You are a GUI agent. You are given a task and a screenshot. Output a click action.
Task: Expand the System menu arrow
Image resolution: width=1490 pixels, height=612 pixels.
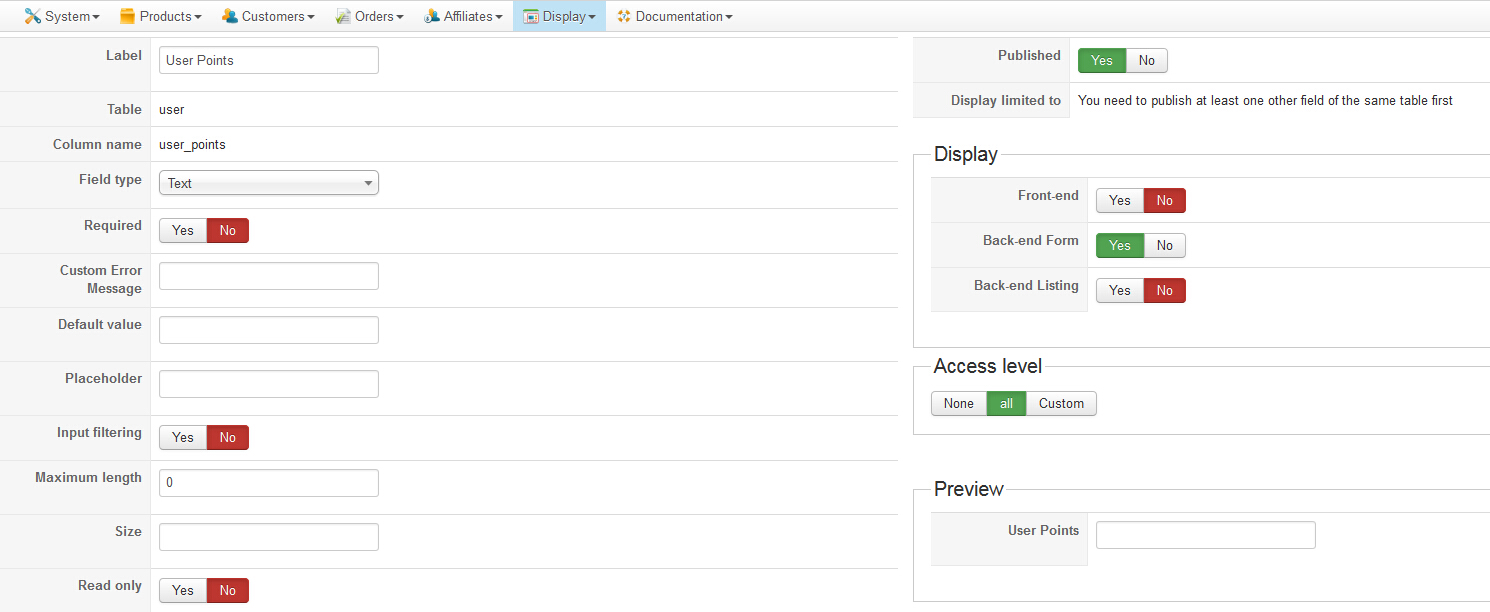96,17
